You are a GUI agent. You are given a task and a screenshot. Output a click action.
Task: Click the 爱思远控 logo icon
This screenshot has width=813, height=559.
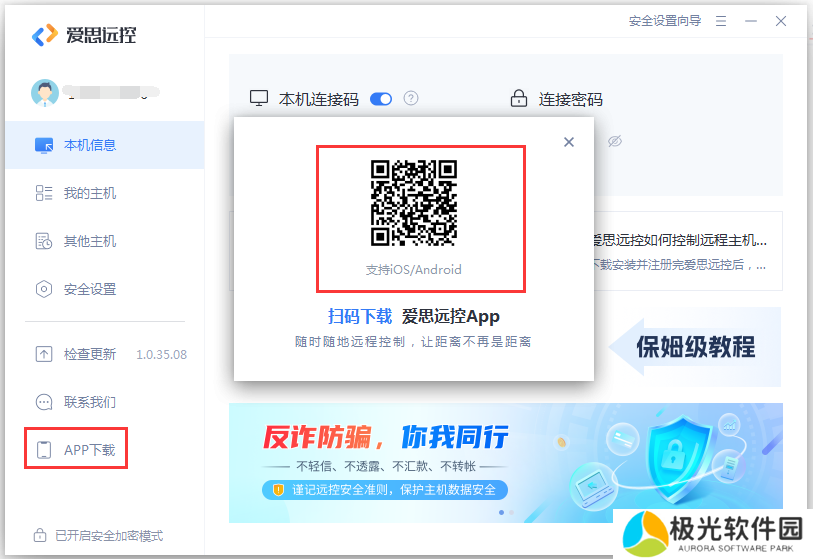point(45,36)
